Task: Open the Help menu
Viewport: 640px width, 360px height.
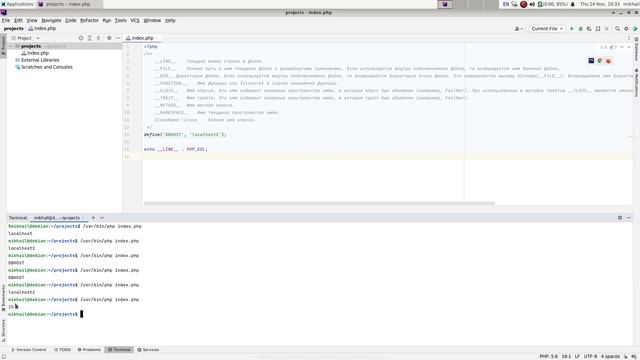Action: (170, 20)
